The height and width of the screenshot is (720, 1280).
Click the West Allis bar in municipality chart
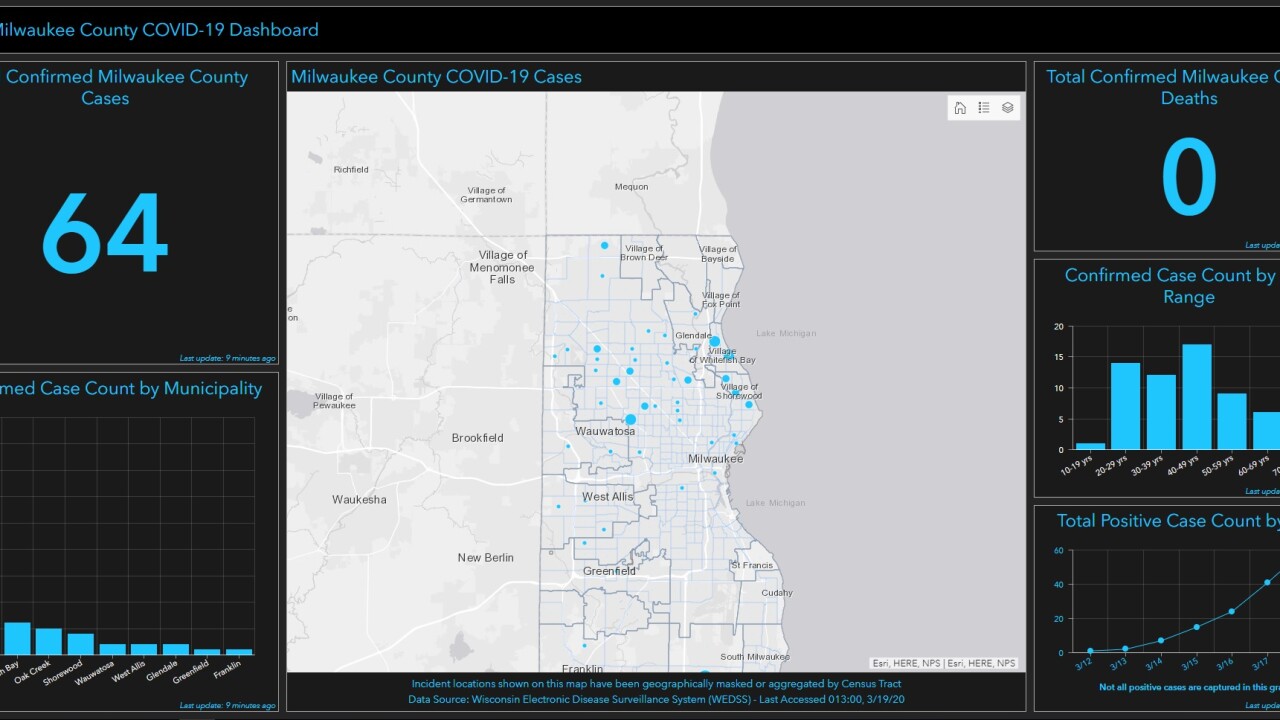[144, 649]
